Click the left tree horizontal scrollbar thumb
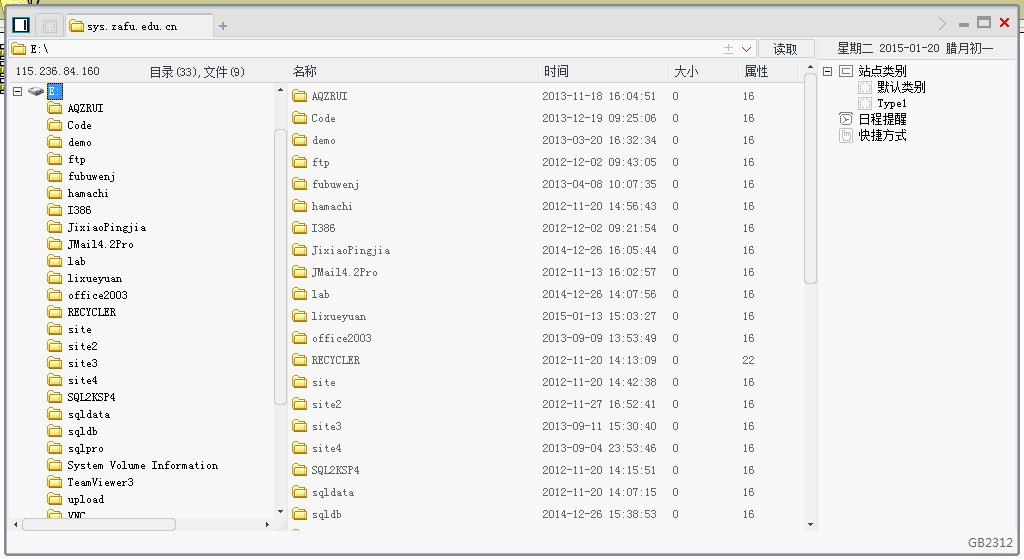 99,524
